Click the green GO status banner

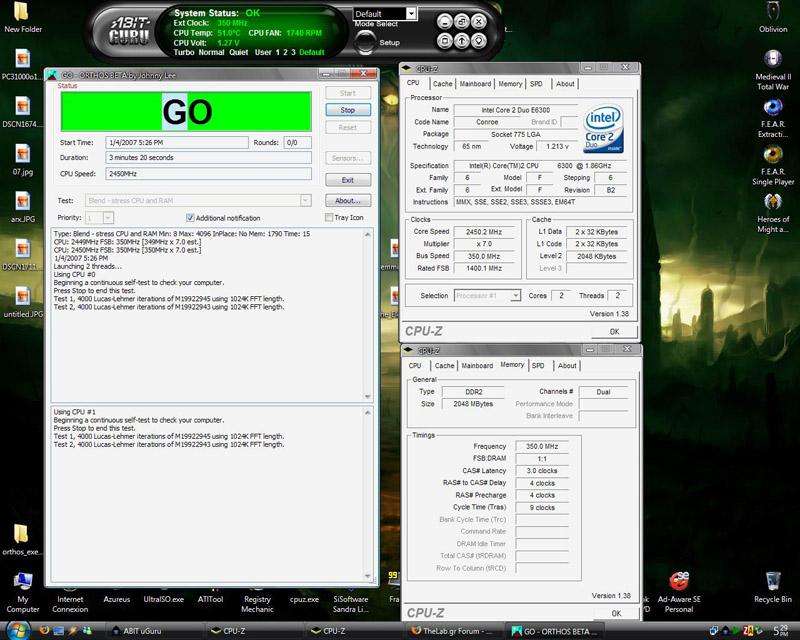pos(186,111)
